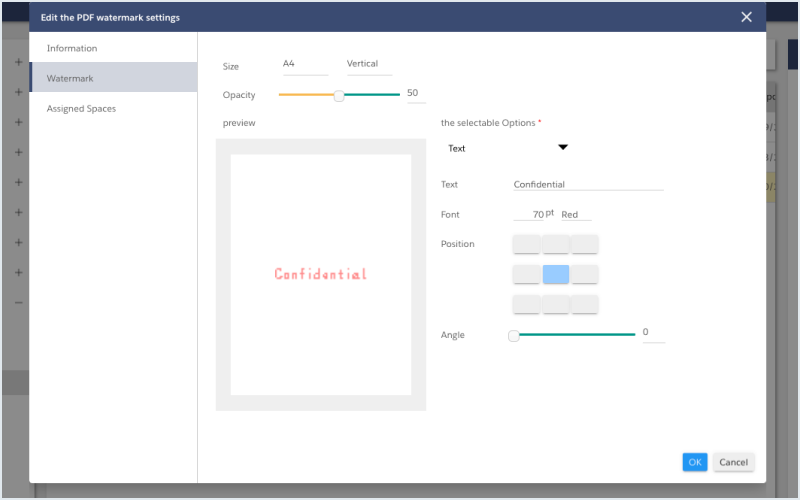This screenshot has height=500, width=800.
Task: Set watermark position to bottom-left
Action: click(526, 305)
